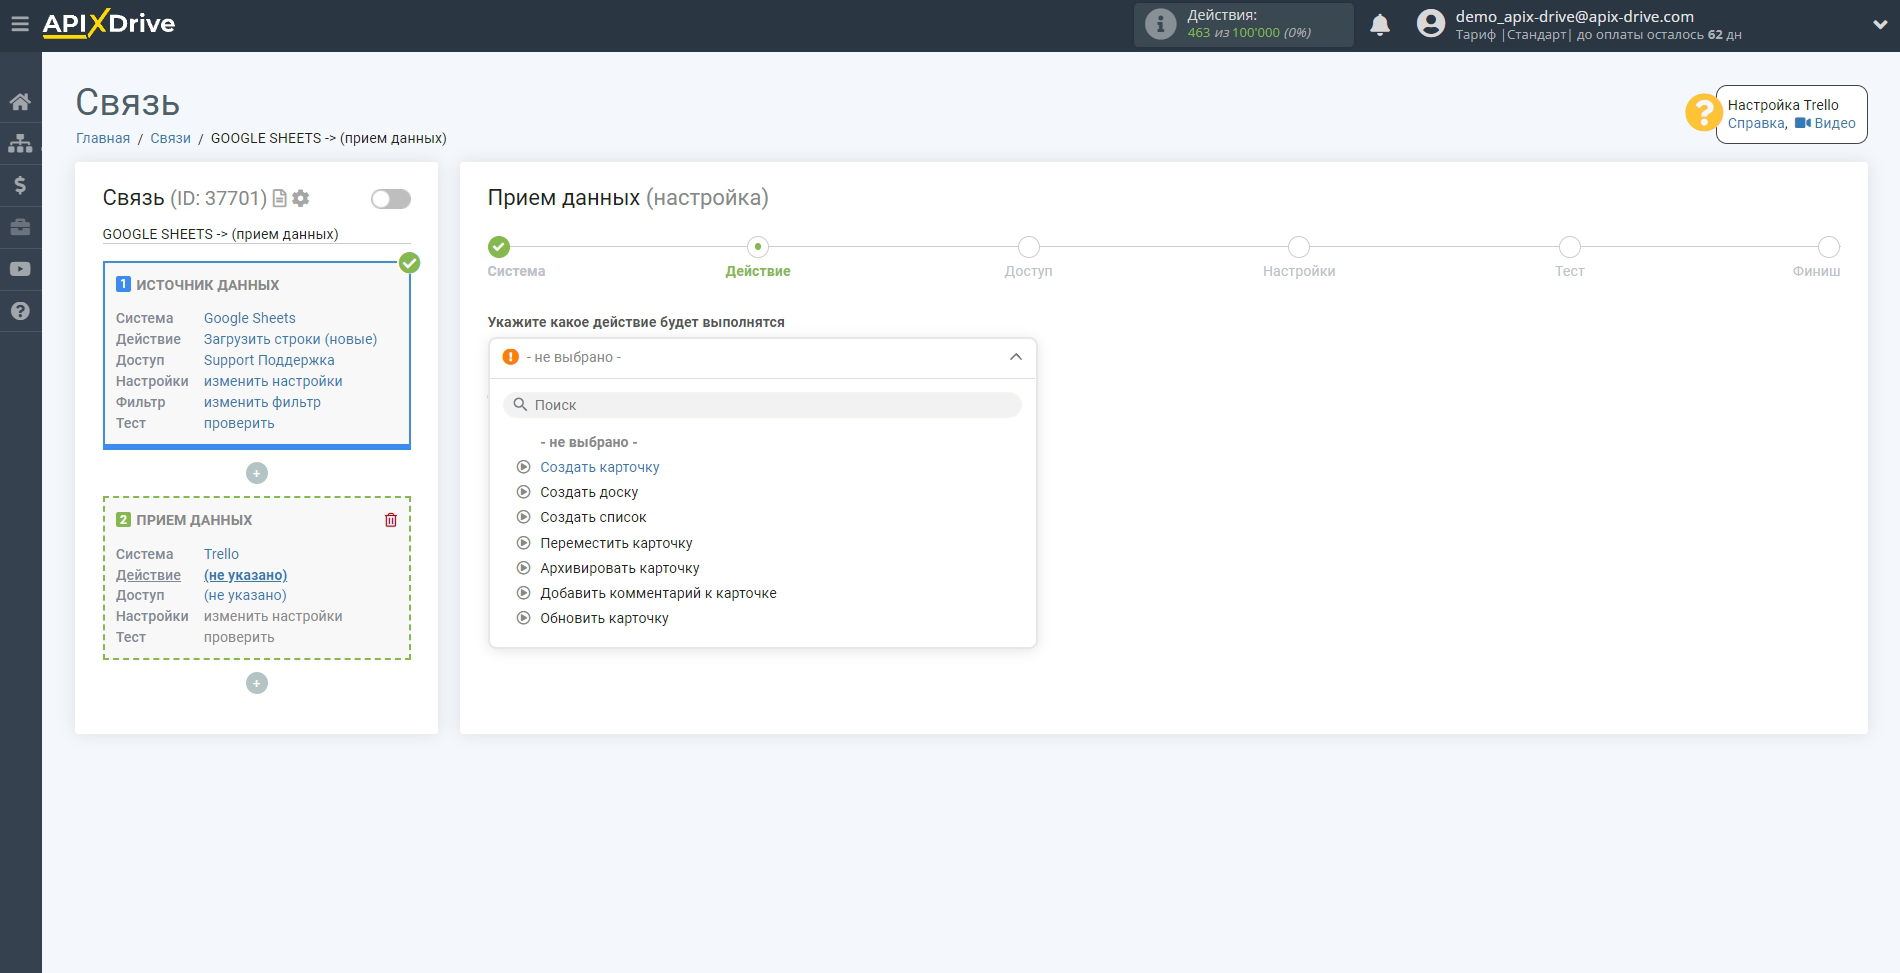
Task: Click the yellow question mark help icon
Action: click(x=1702, y=113)
